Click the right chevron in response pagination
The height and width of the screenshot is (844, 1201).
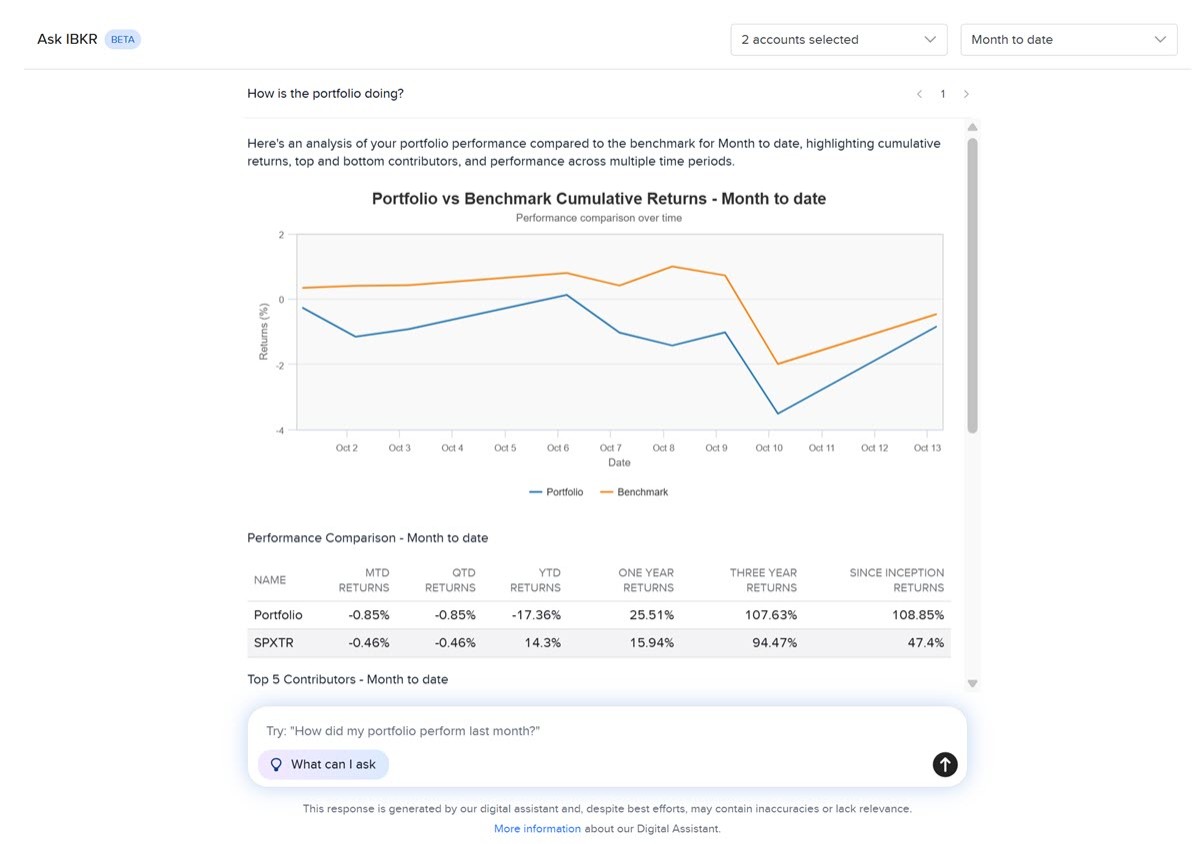click(x=966, y=93)
